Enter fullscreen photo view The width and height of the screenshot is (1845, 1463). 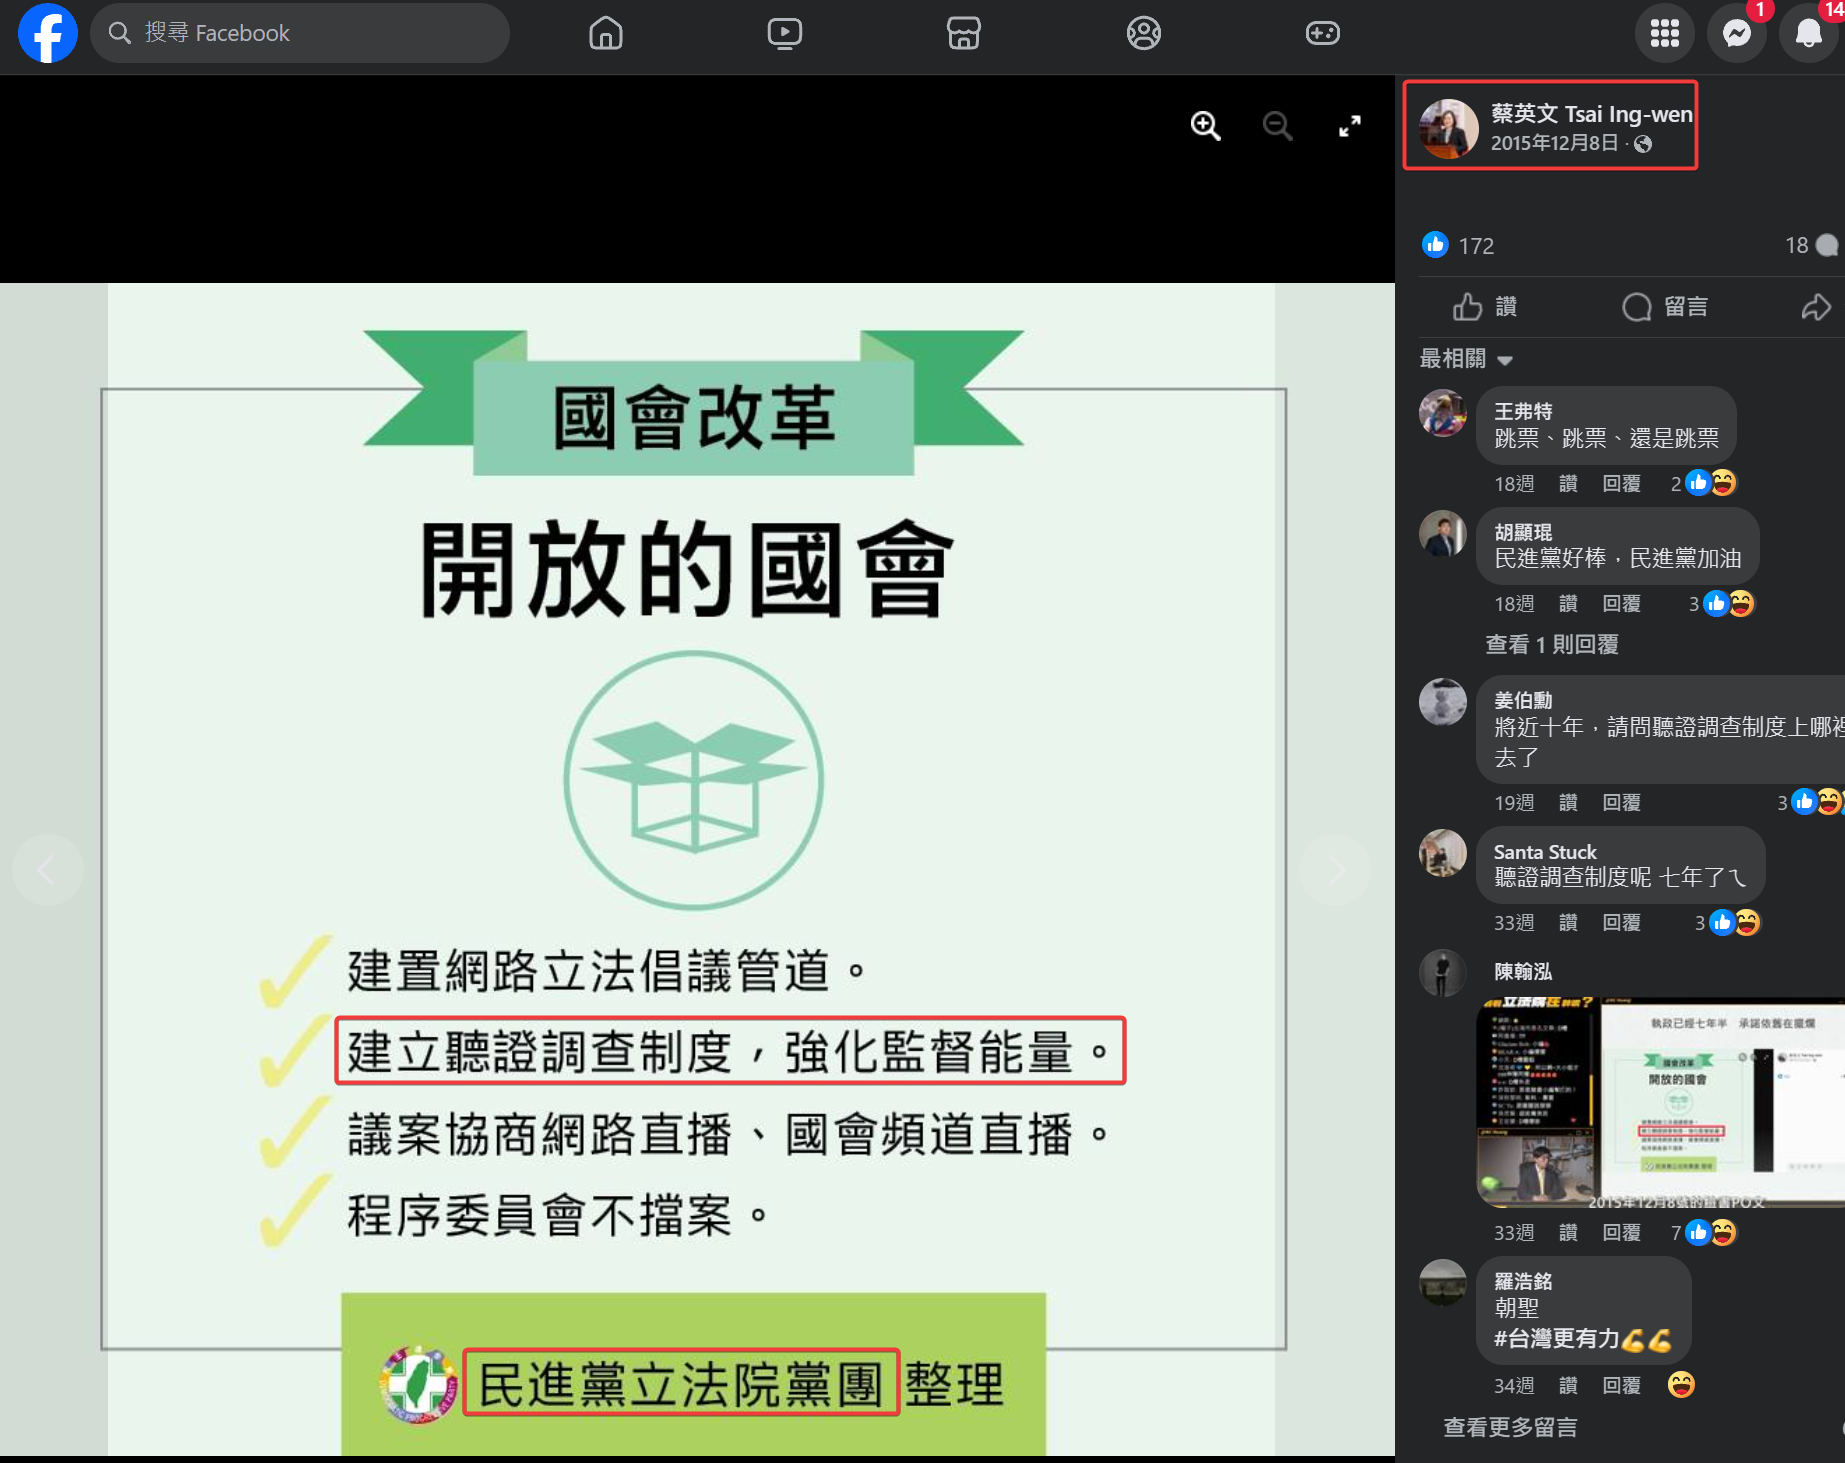(1349, 126)
